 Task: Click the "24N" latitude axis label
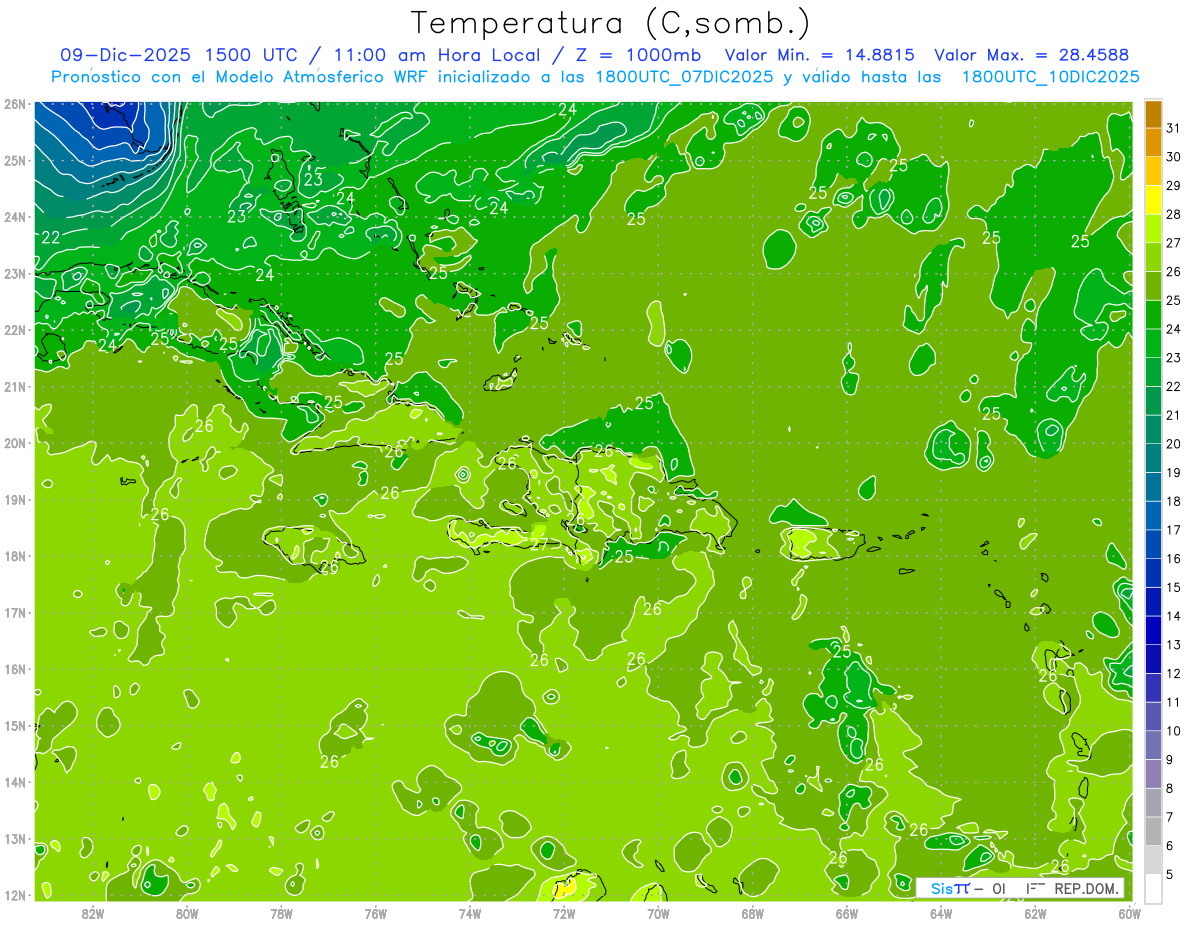(x=15, y=217)
